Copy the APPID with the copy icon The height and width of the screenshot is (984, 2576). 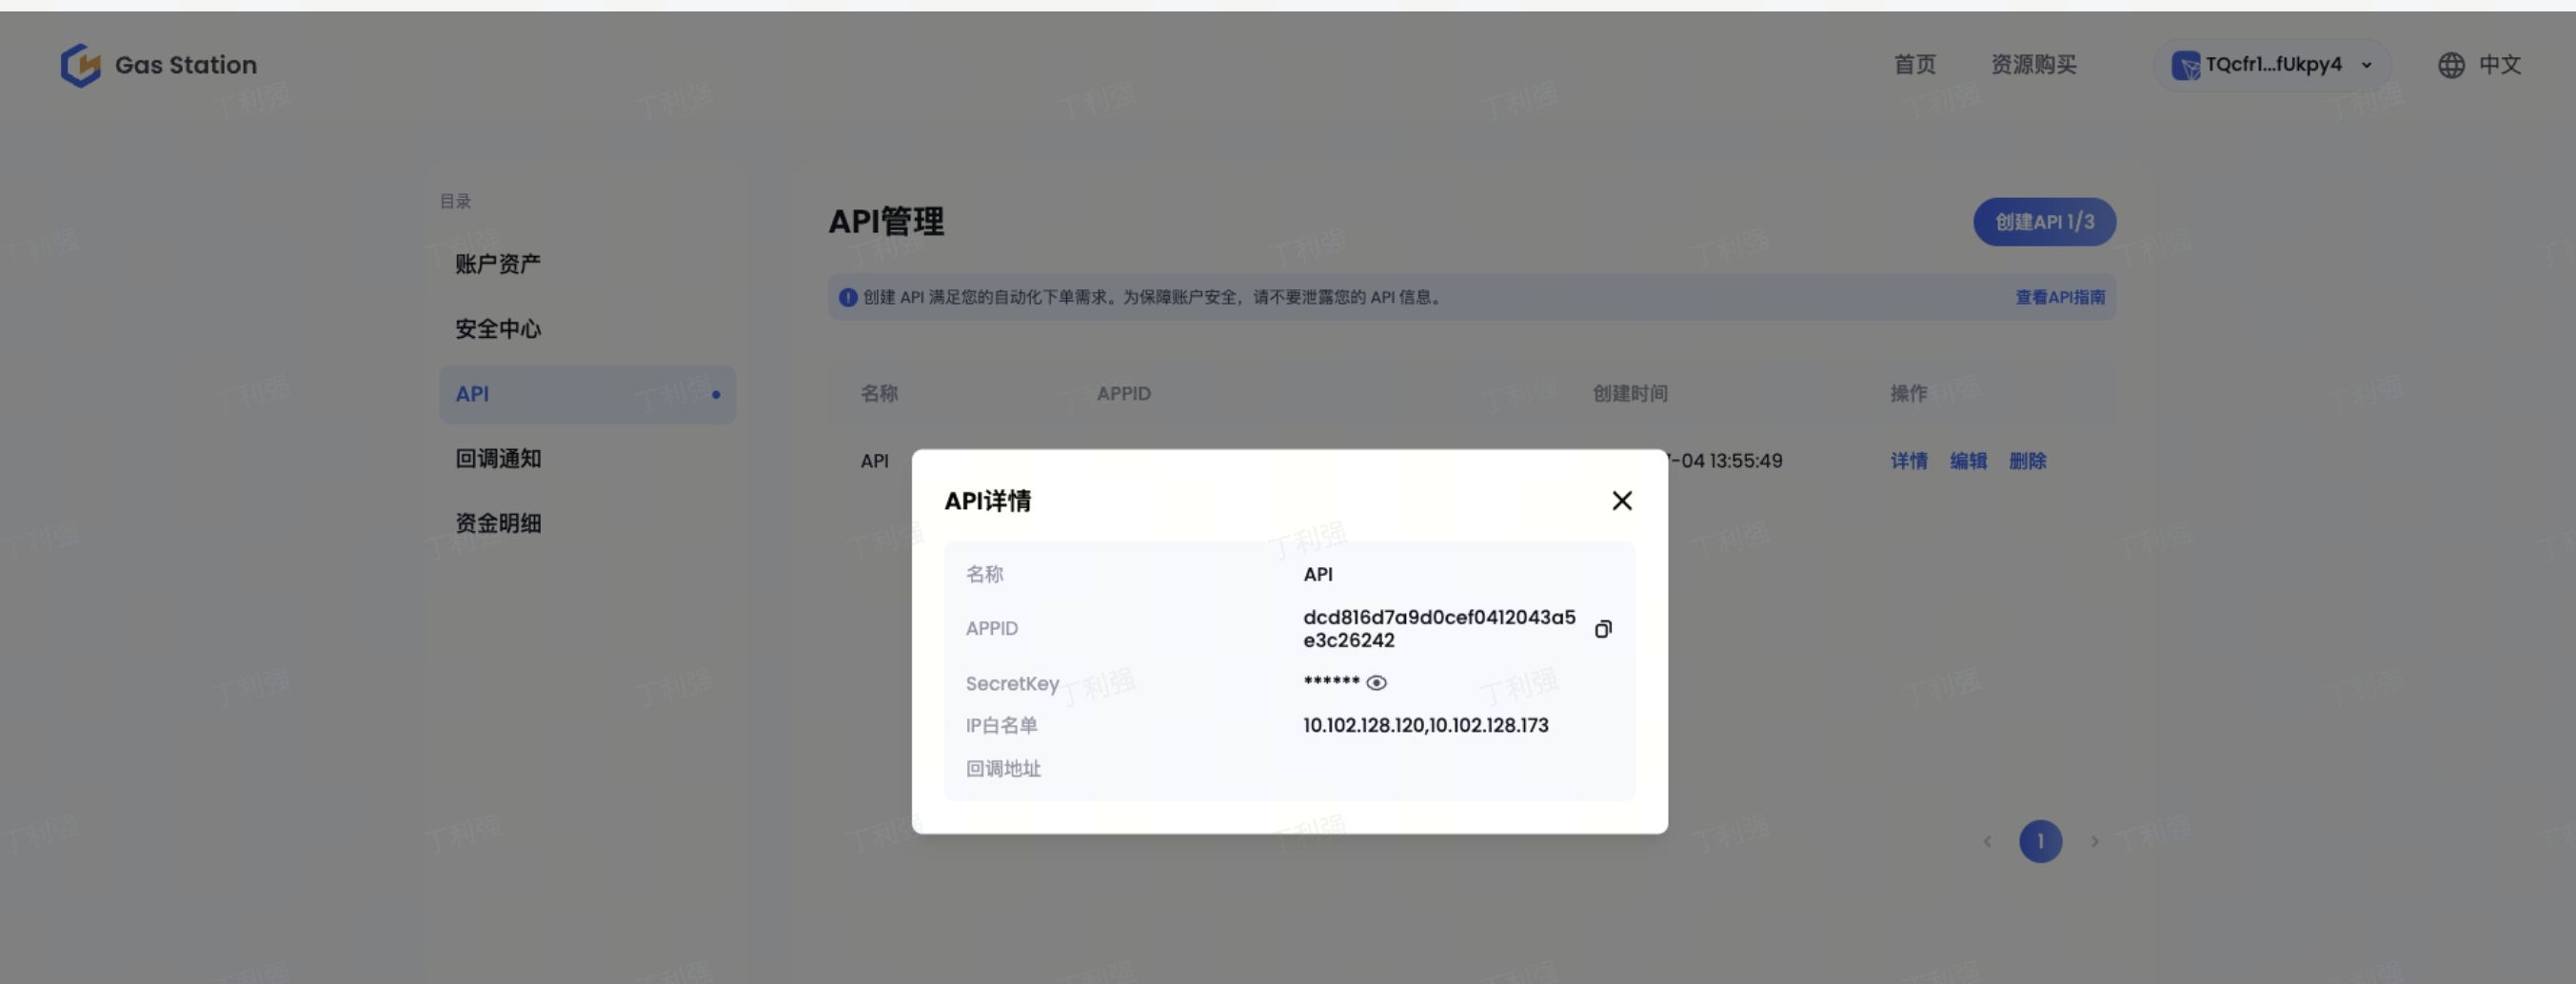pos(1603,629)
